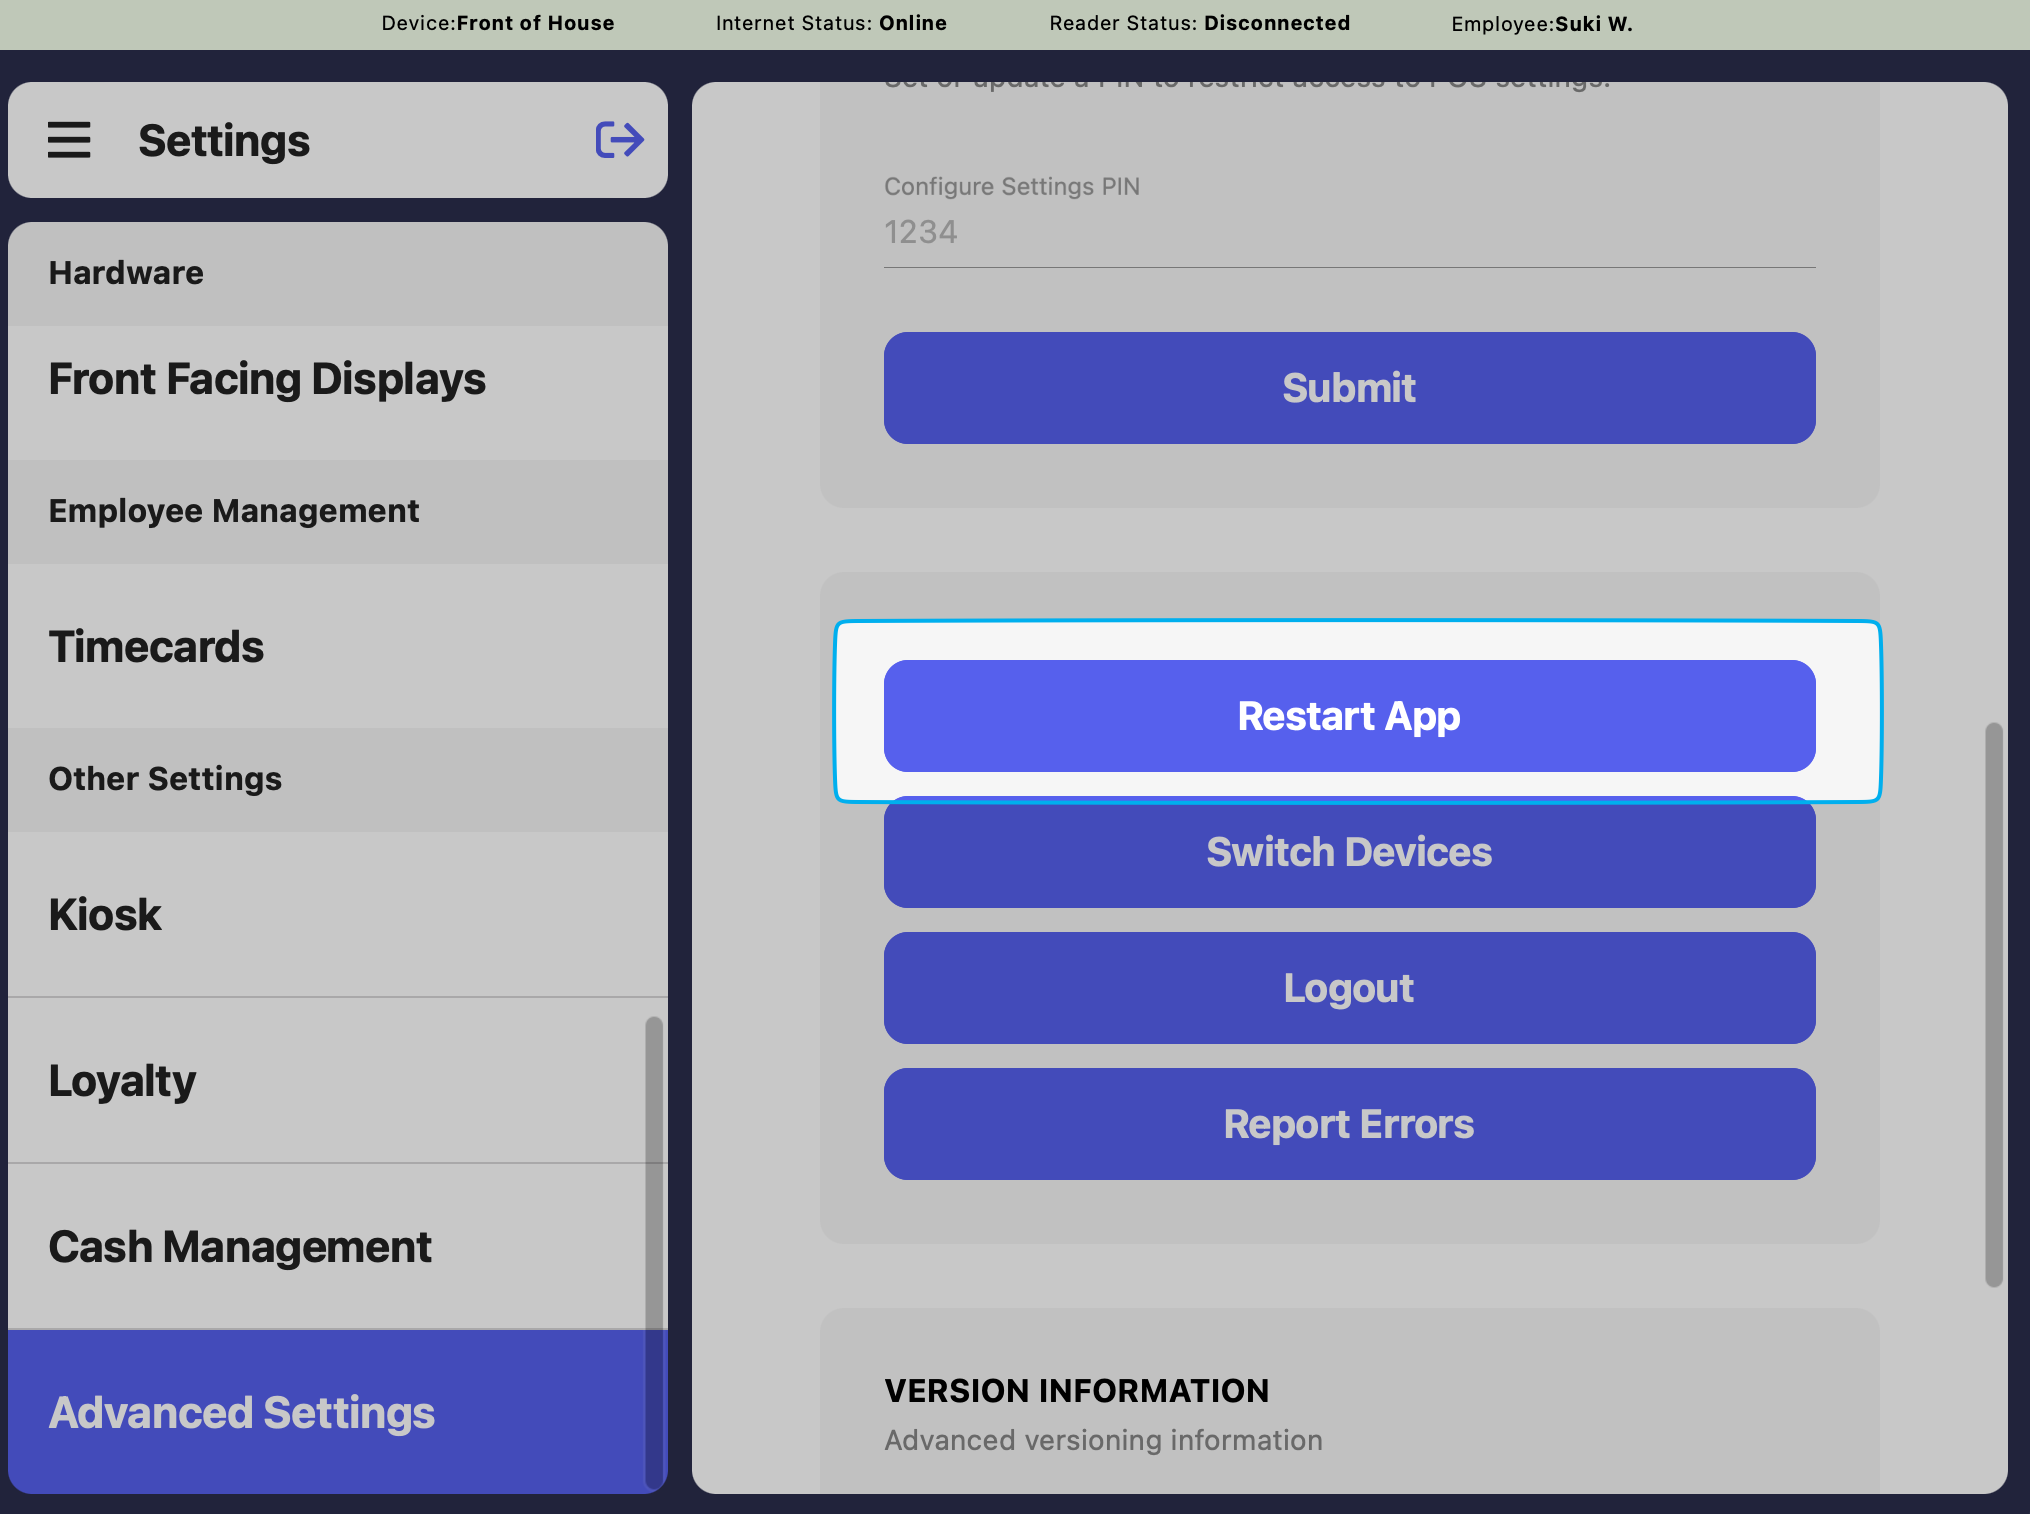The image size is (2030, 1514).
Task: Click the Other Settings section header
Action: pos(165,779)
